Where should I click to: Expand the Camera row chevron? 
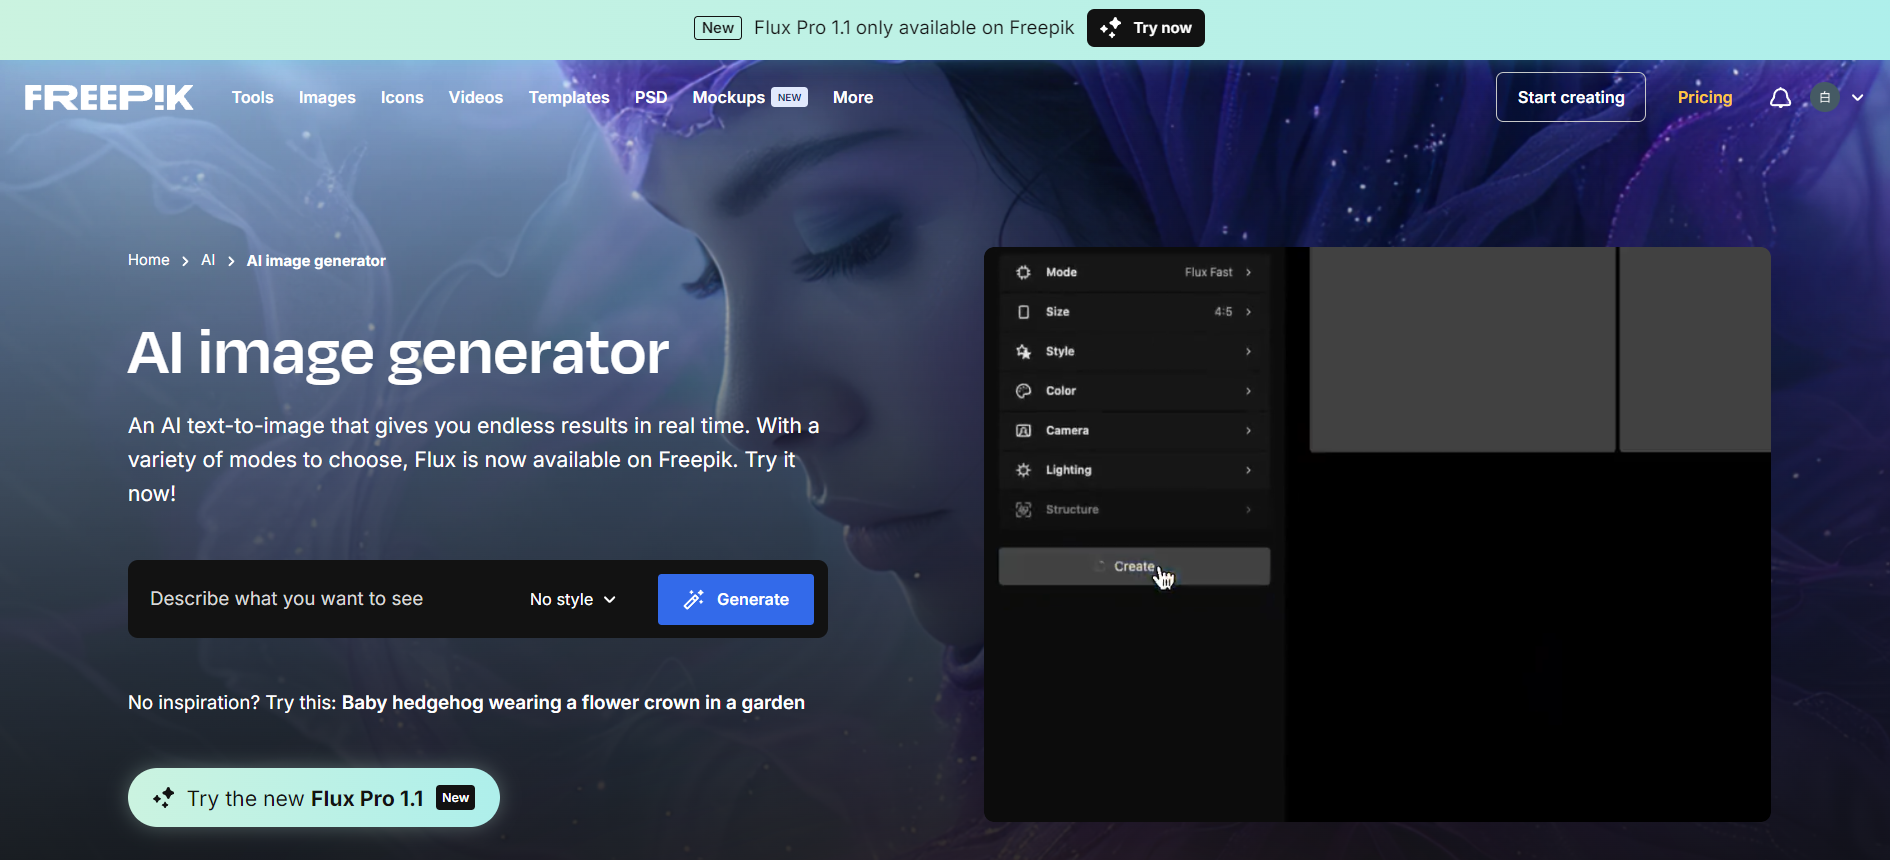pos(1248,430)
